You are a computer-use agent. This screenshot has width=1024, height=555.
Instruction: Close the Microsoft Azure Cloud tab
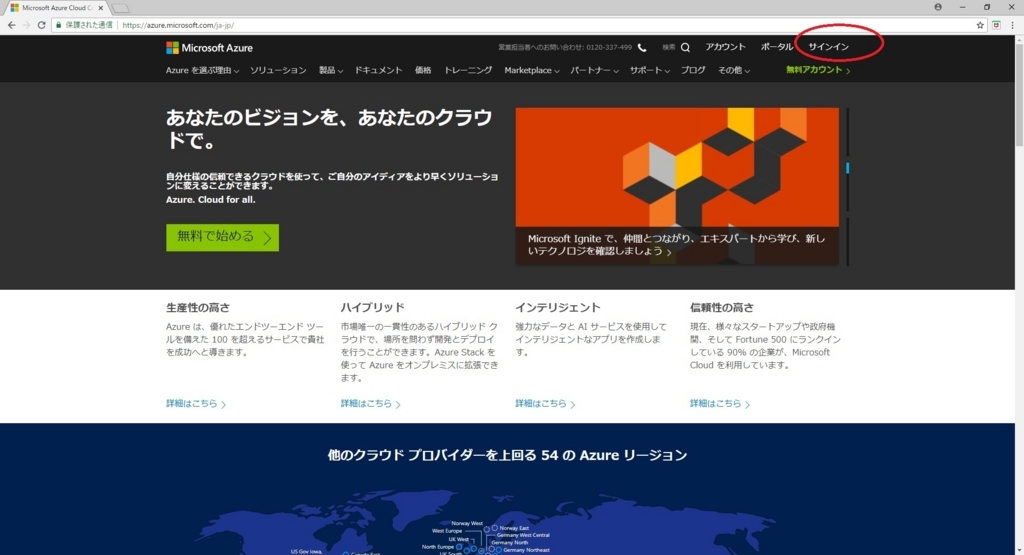point(101,8)
